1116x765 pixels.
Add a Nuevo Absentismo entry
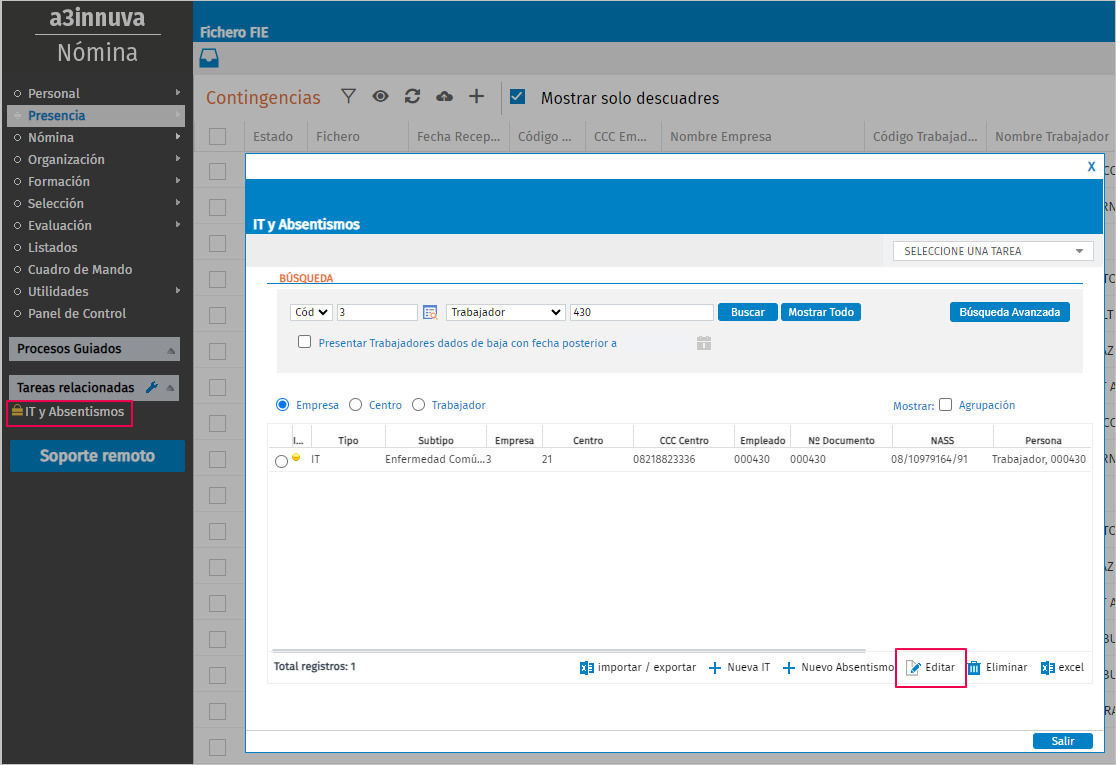point(838,668)
